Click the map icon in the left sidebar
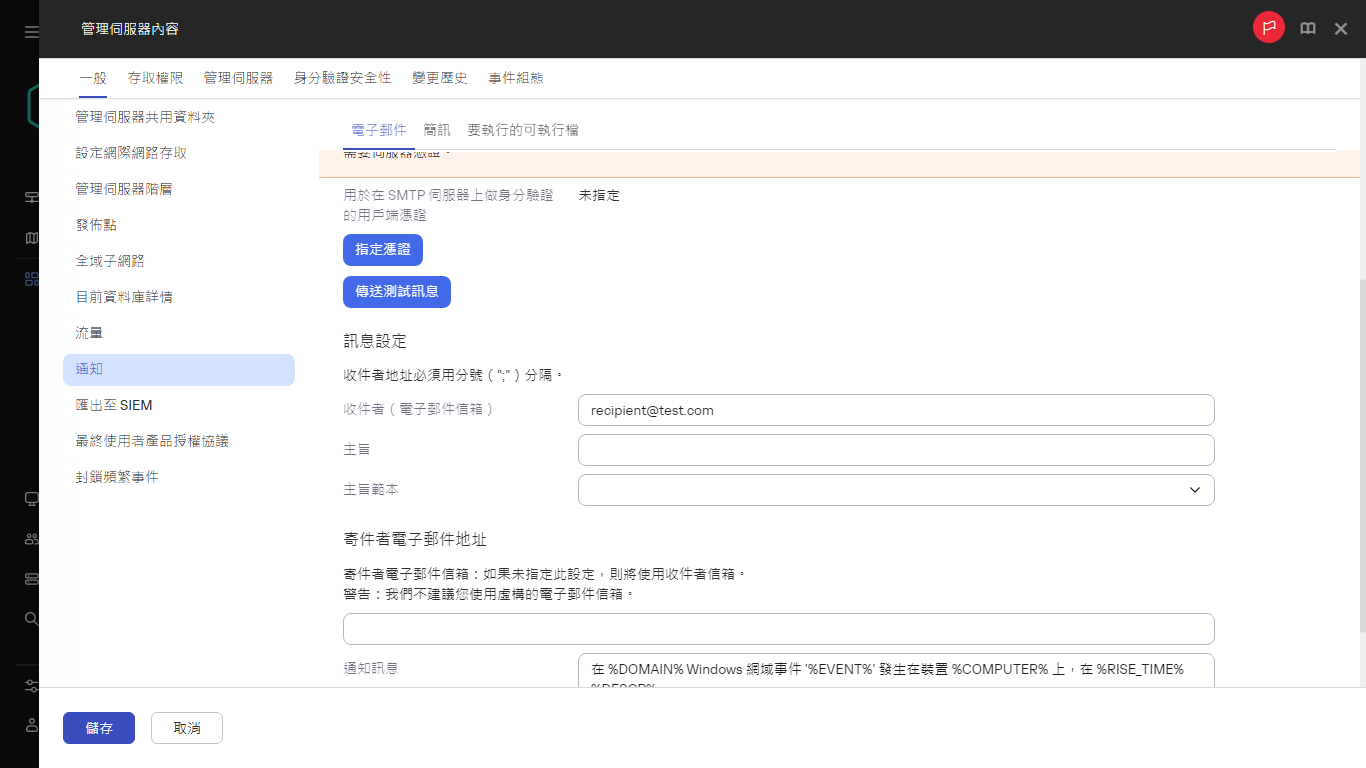 click(31, 238)
